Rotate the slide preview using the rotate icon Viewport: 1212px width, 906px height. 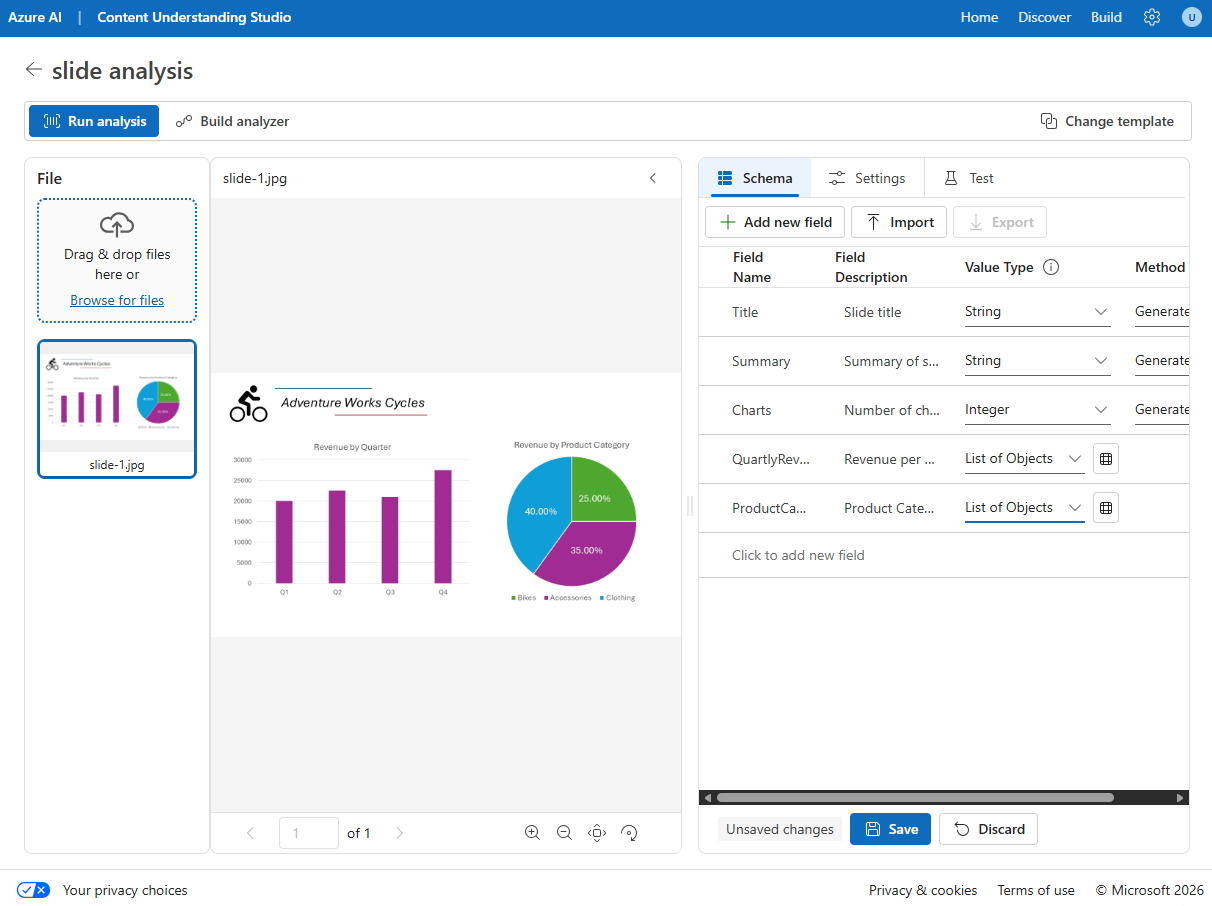coord(629,832)
